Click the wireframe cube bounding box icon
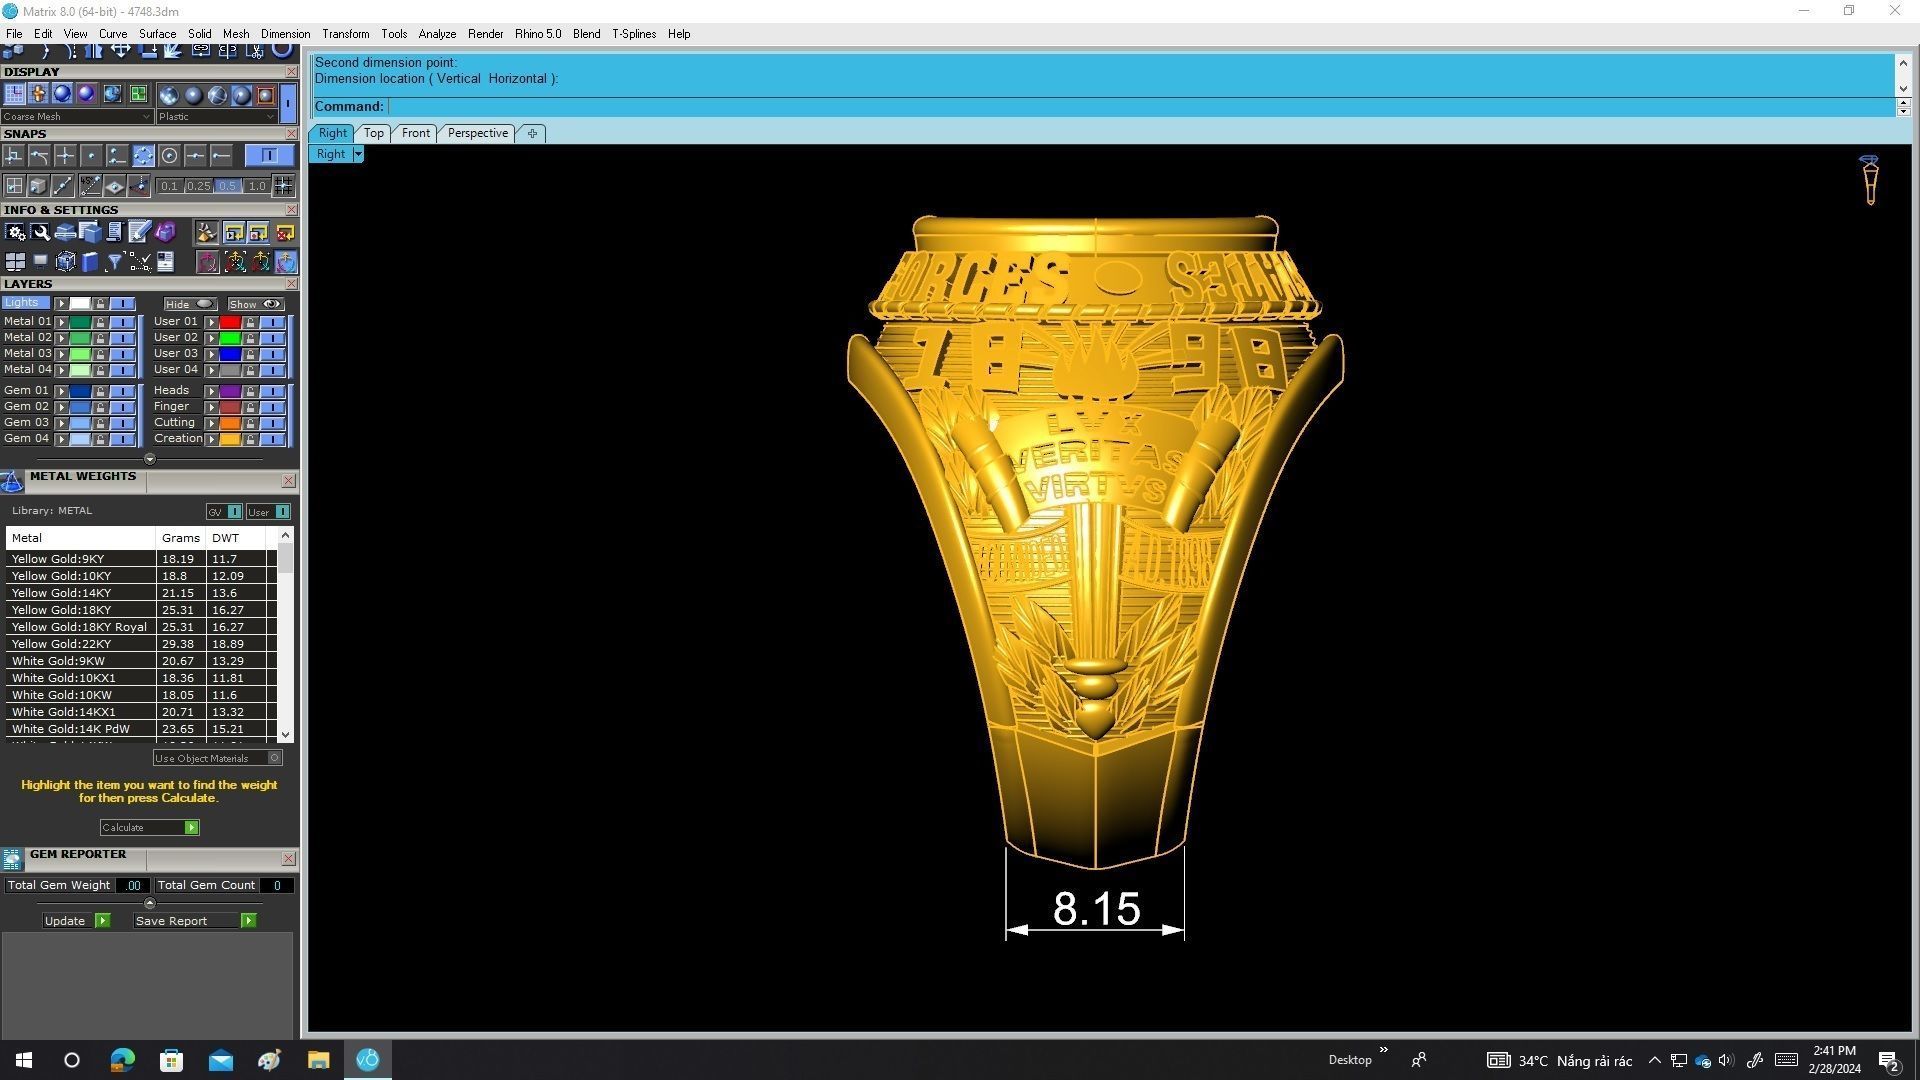This screenshot has height=1080, width=1920. pos(65,262)
